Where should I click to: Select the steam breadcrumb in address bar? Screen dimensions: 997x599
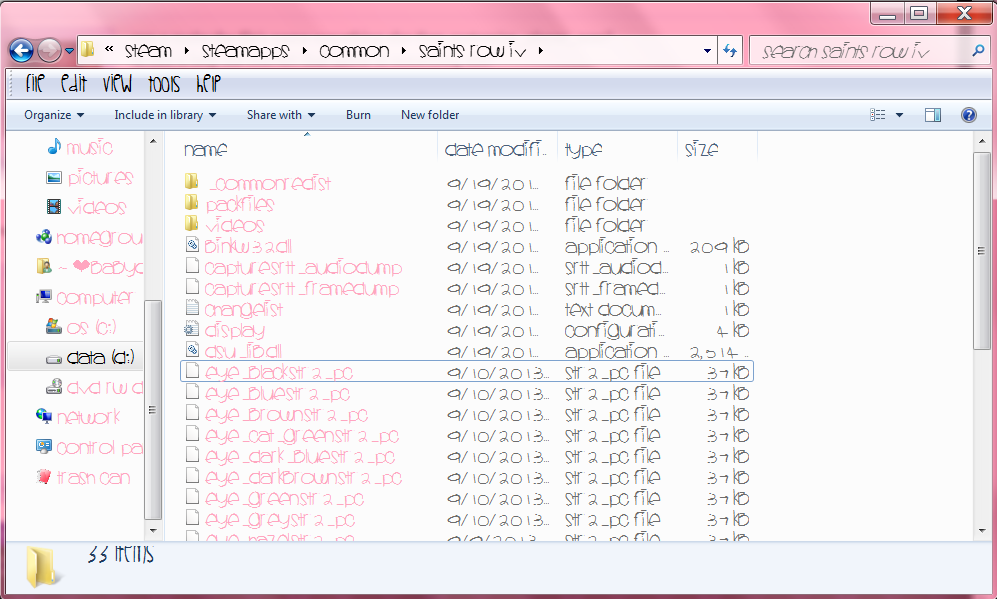coord(148,51)
